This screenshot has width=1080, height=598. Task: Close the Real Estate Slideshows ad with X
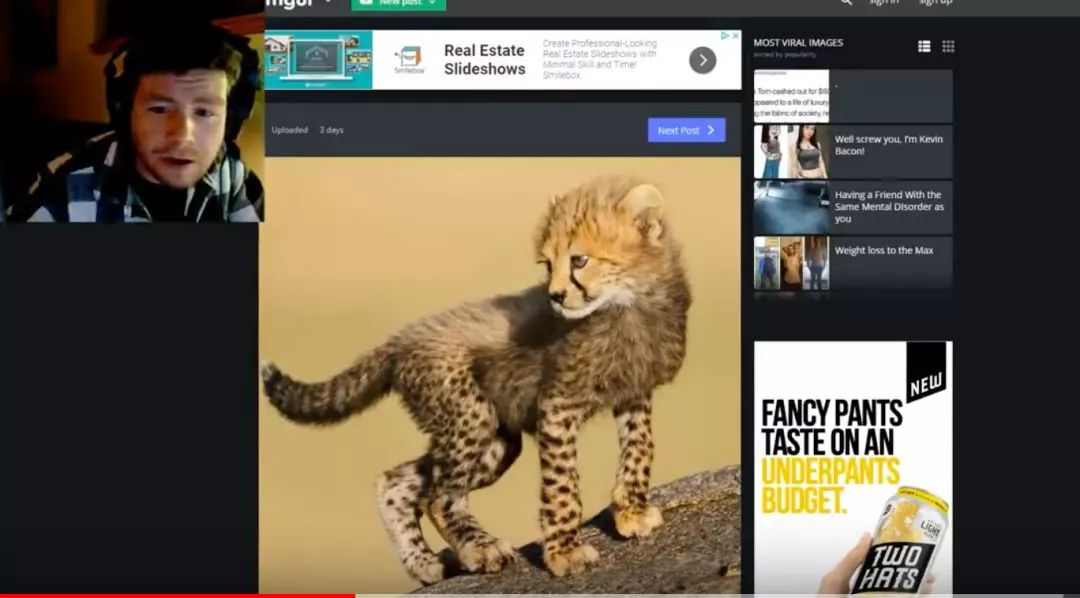pyautogui.click(x=736, y=35)
